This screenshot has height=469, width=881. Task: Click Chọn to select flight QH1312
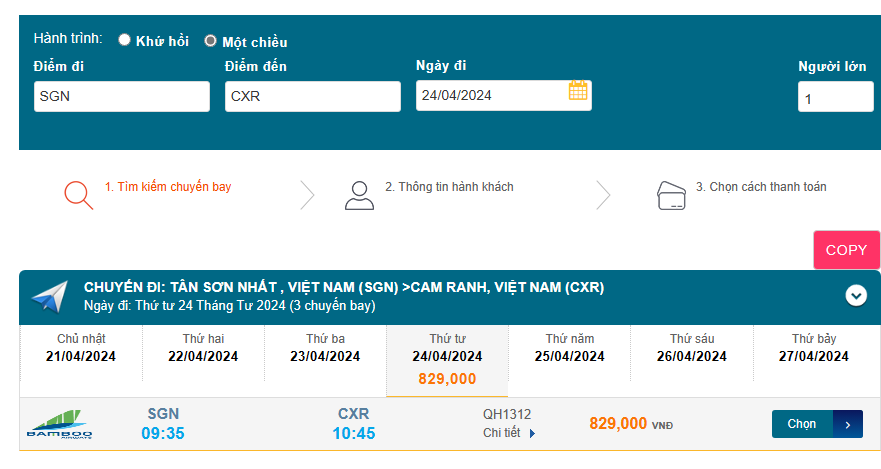point(802,424)
